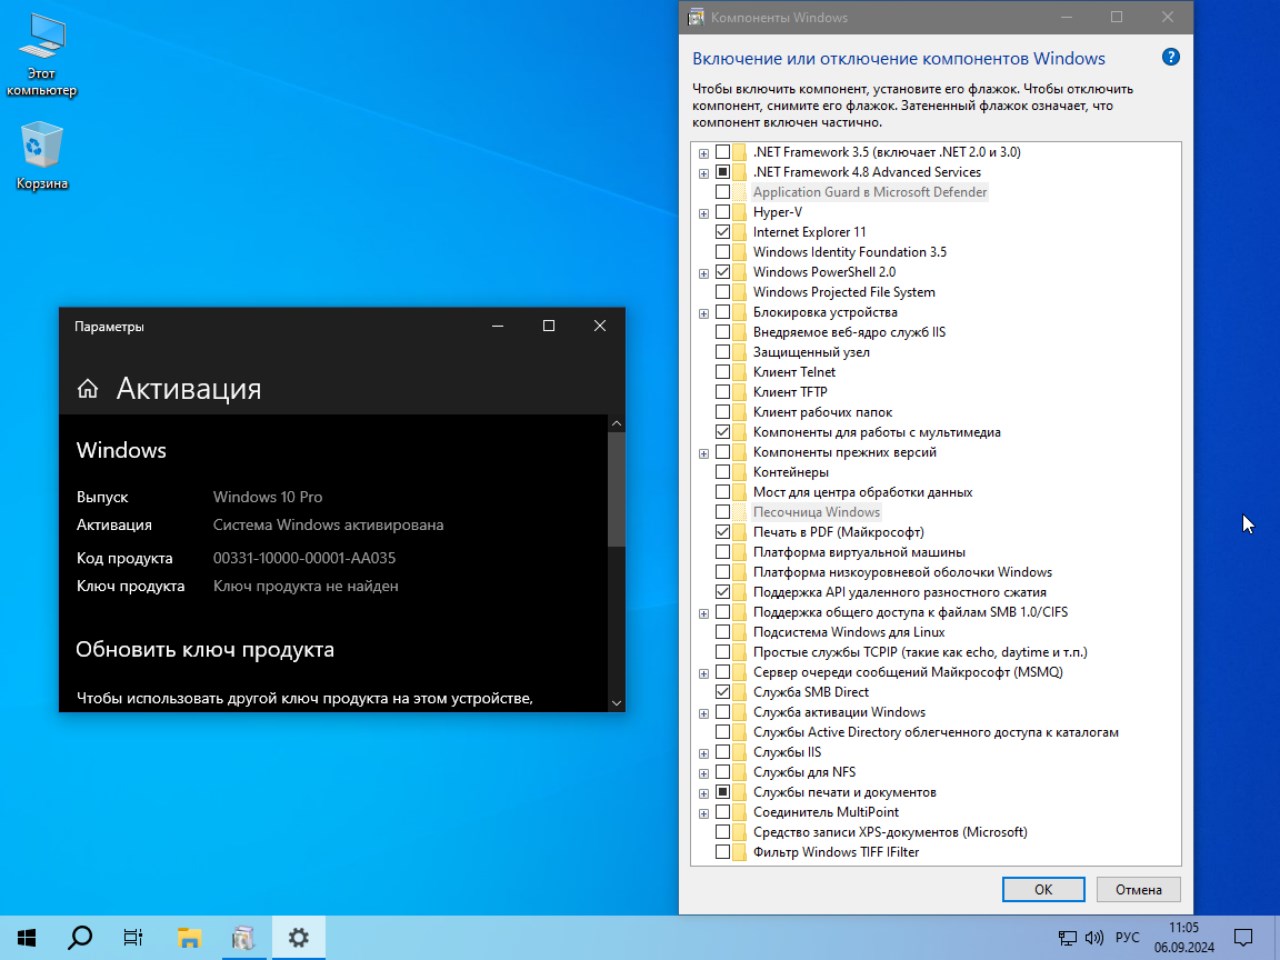Select Защищенный узел row

pyautogui.click(x=811, y=352)
